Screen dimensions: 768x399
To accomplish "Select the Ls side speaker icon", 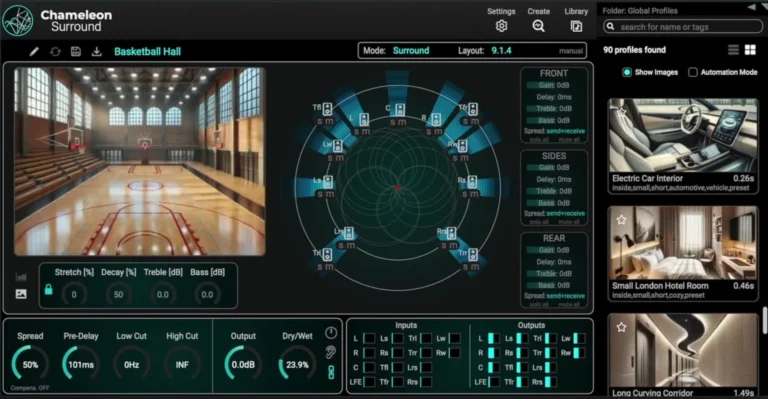I will (x=328, y=182).
